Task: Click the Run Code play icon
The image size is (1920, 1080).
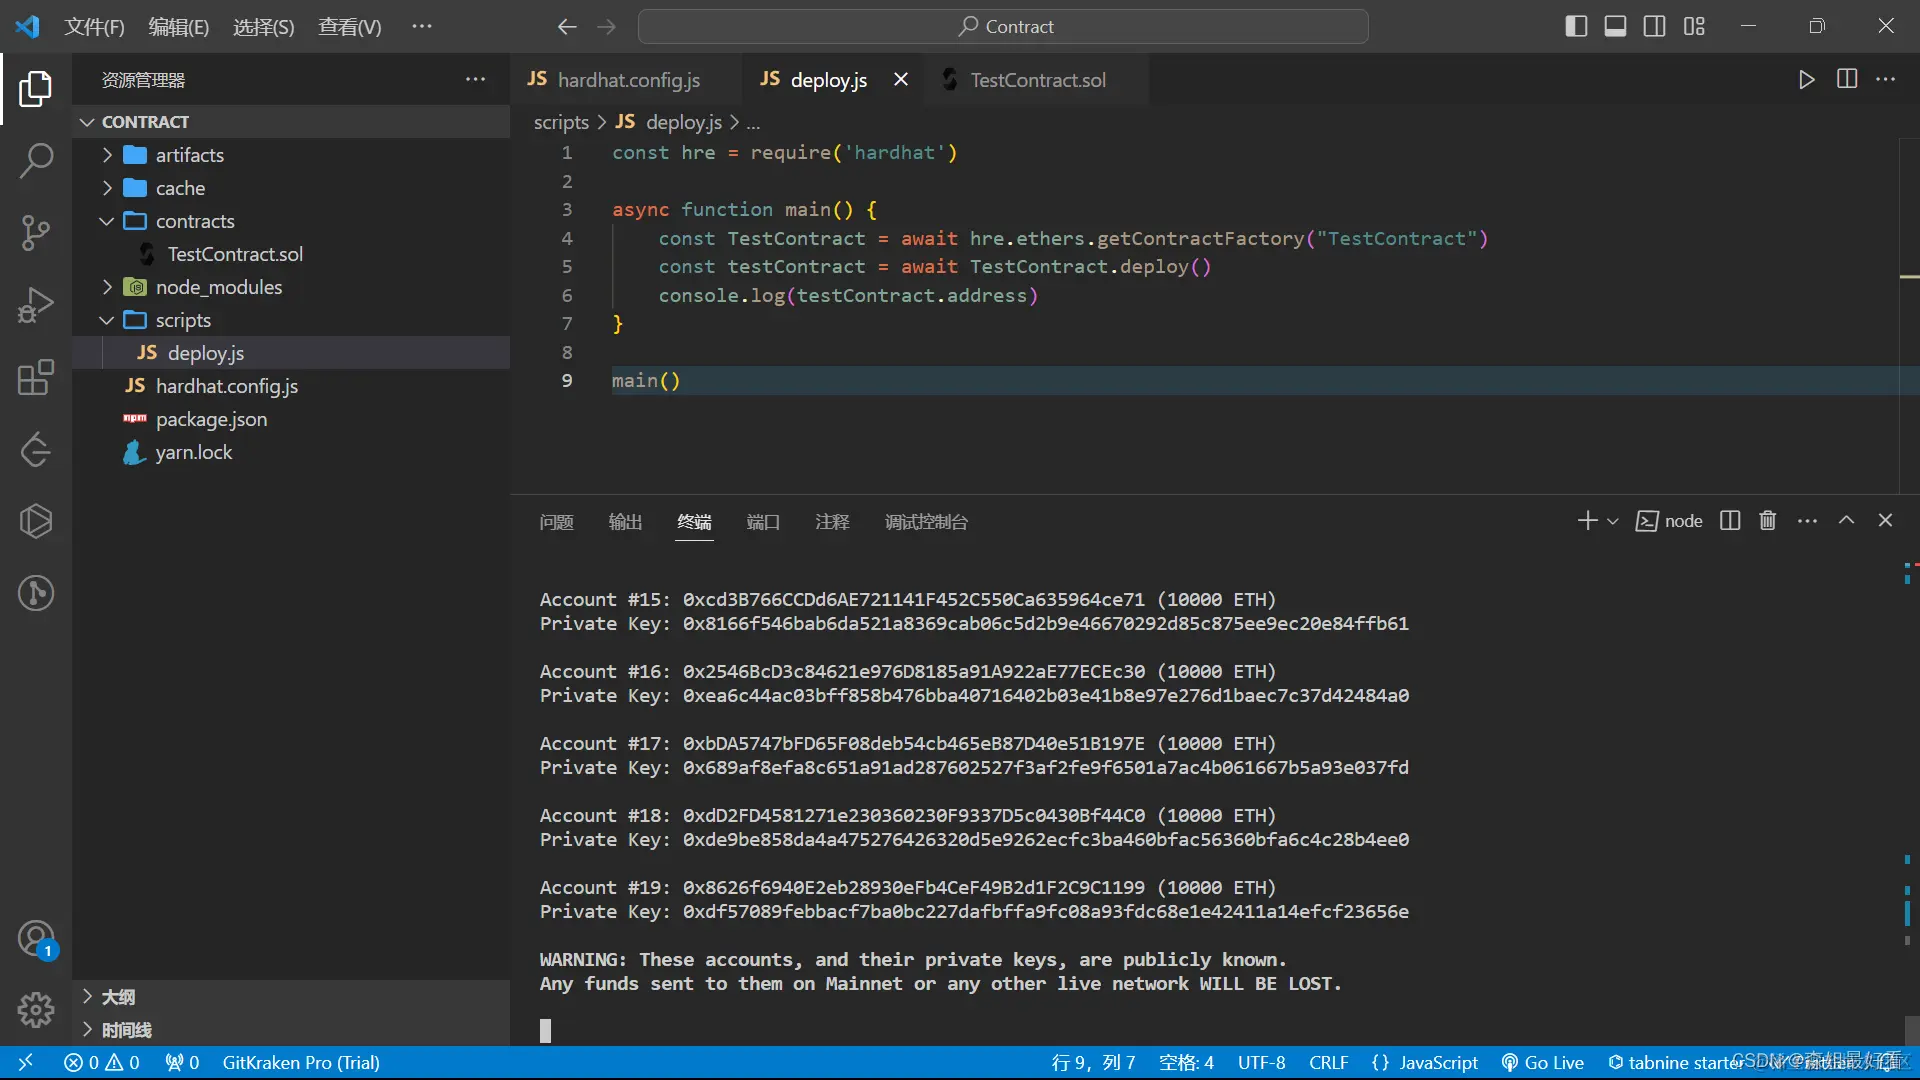Action: click(x=1806, y=80)
